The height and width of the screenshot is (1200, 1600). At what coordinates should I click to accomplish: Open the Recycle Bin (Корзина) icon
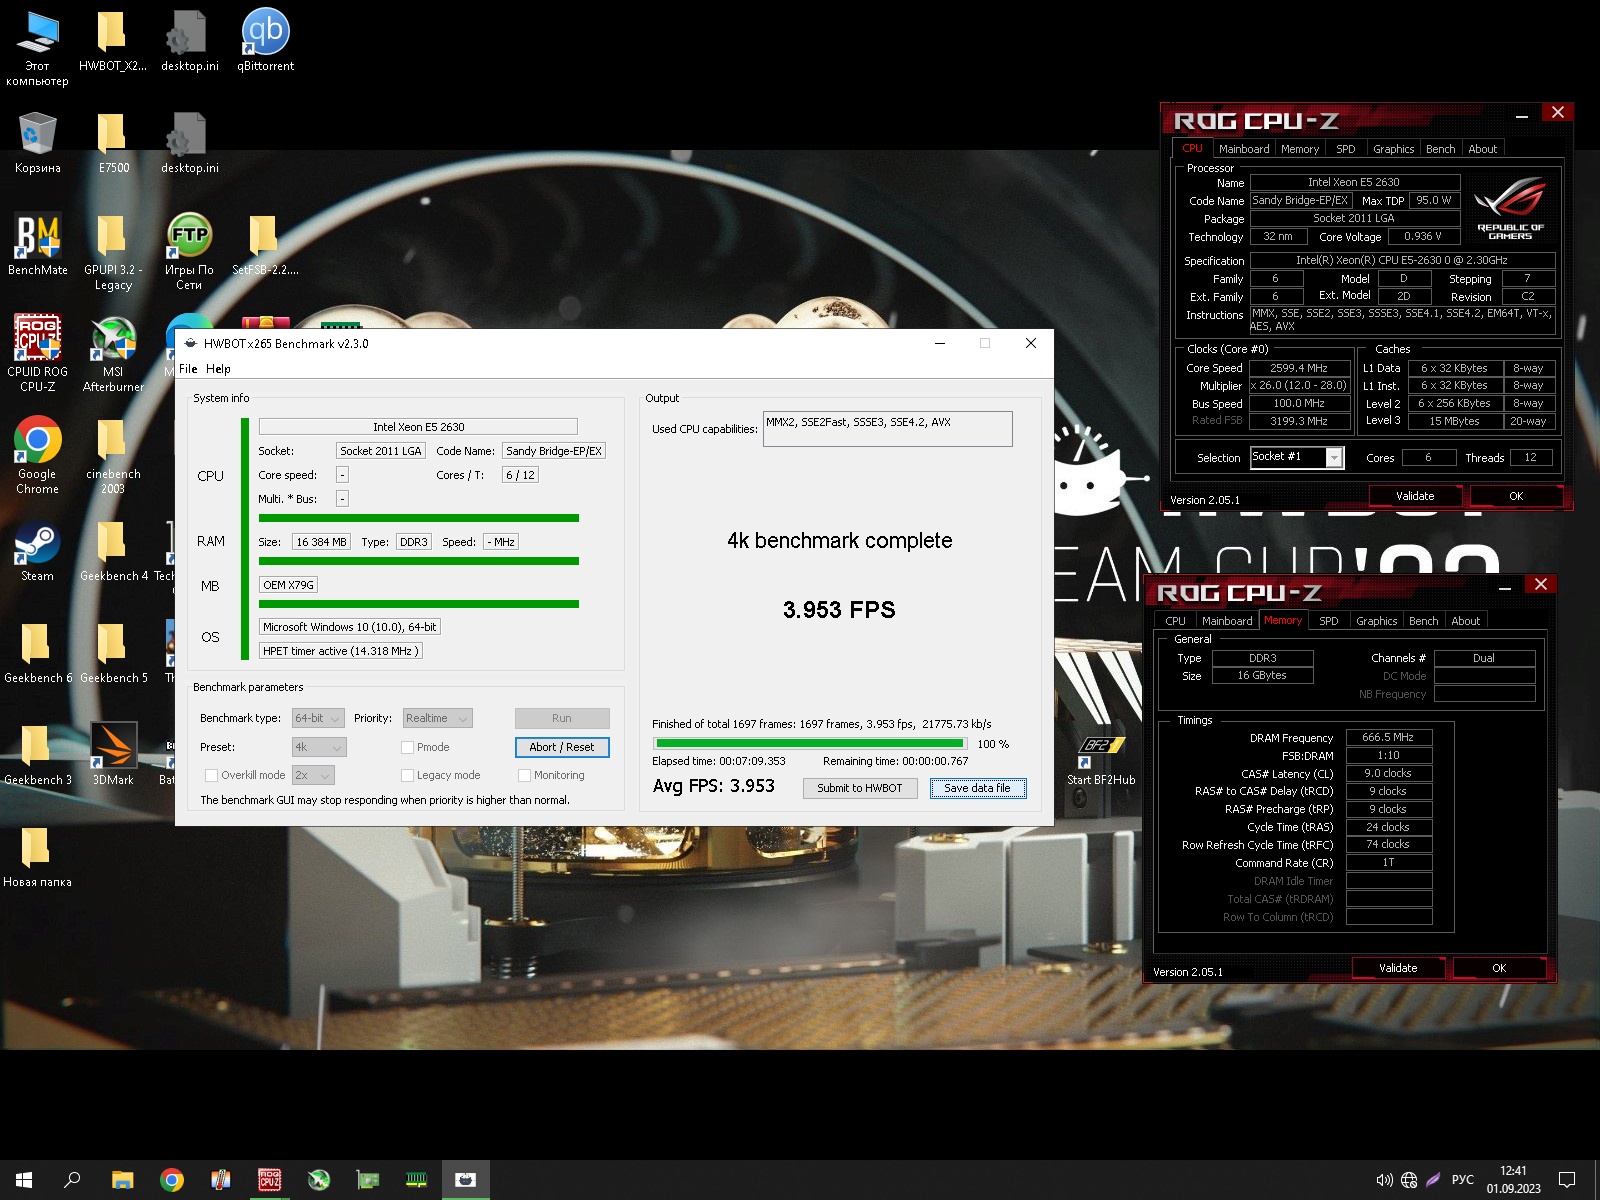pyautogui.click(x=38, y=143)
